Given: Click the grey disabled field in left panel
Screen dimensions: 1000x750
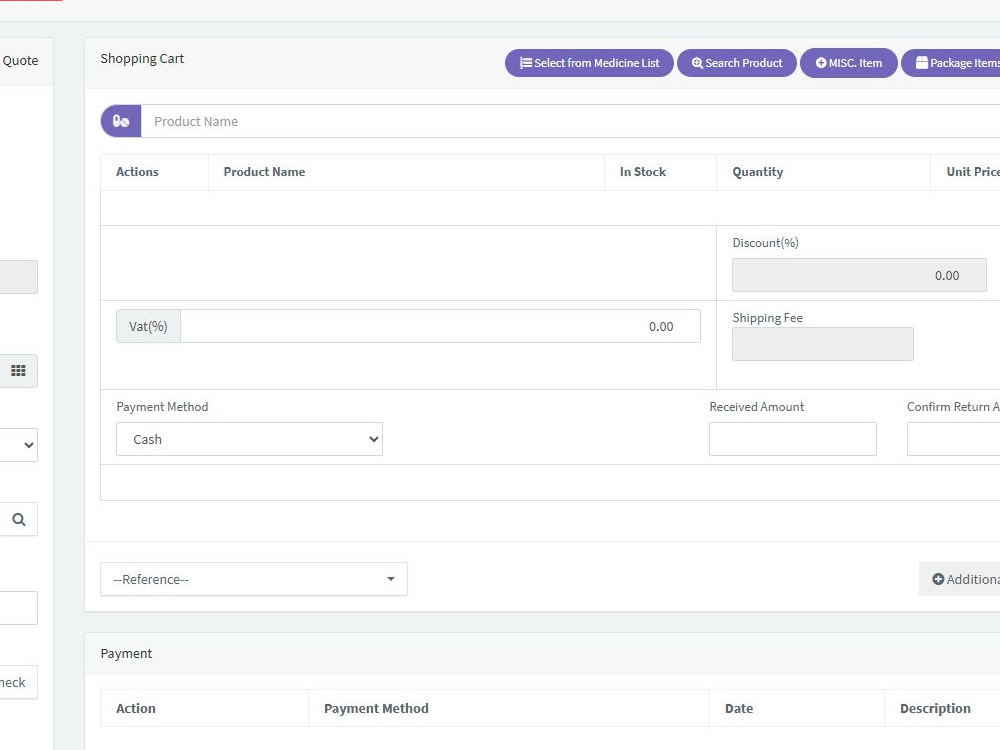Looking at the screenshot, I should 18,277.
